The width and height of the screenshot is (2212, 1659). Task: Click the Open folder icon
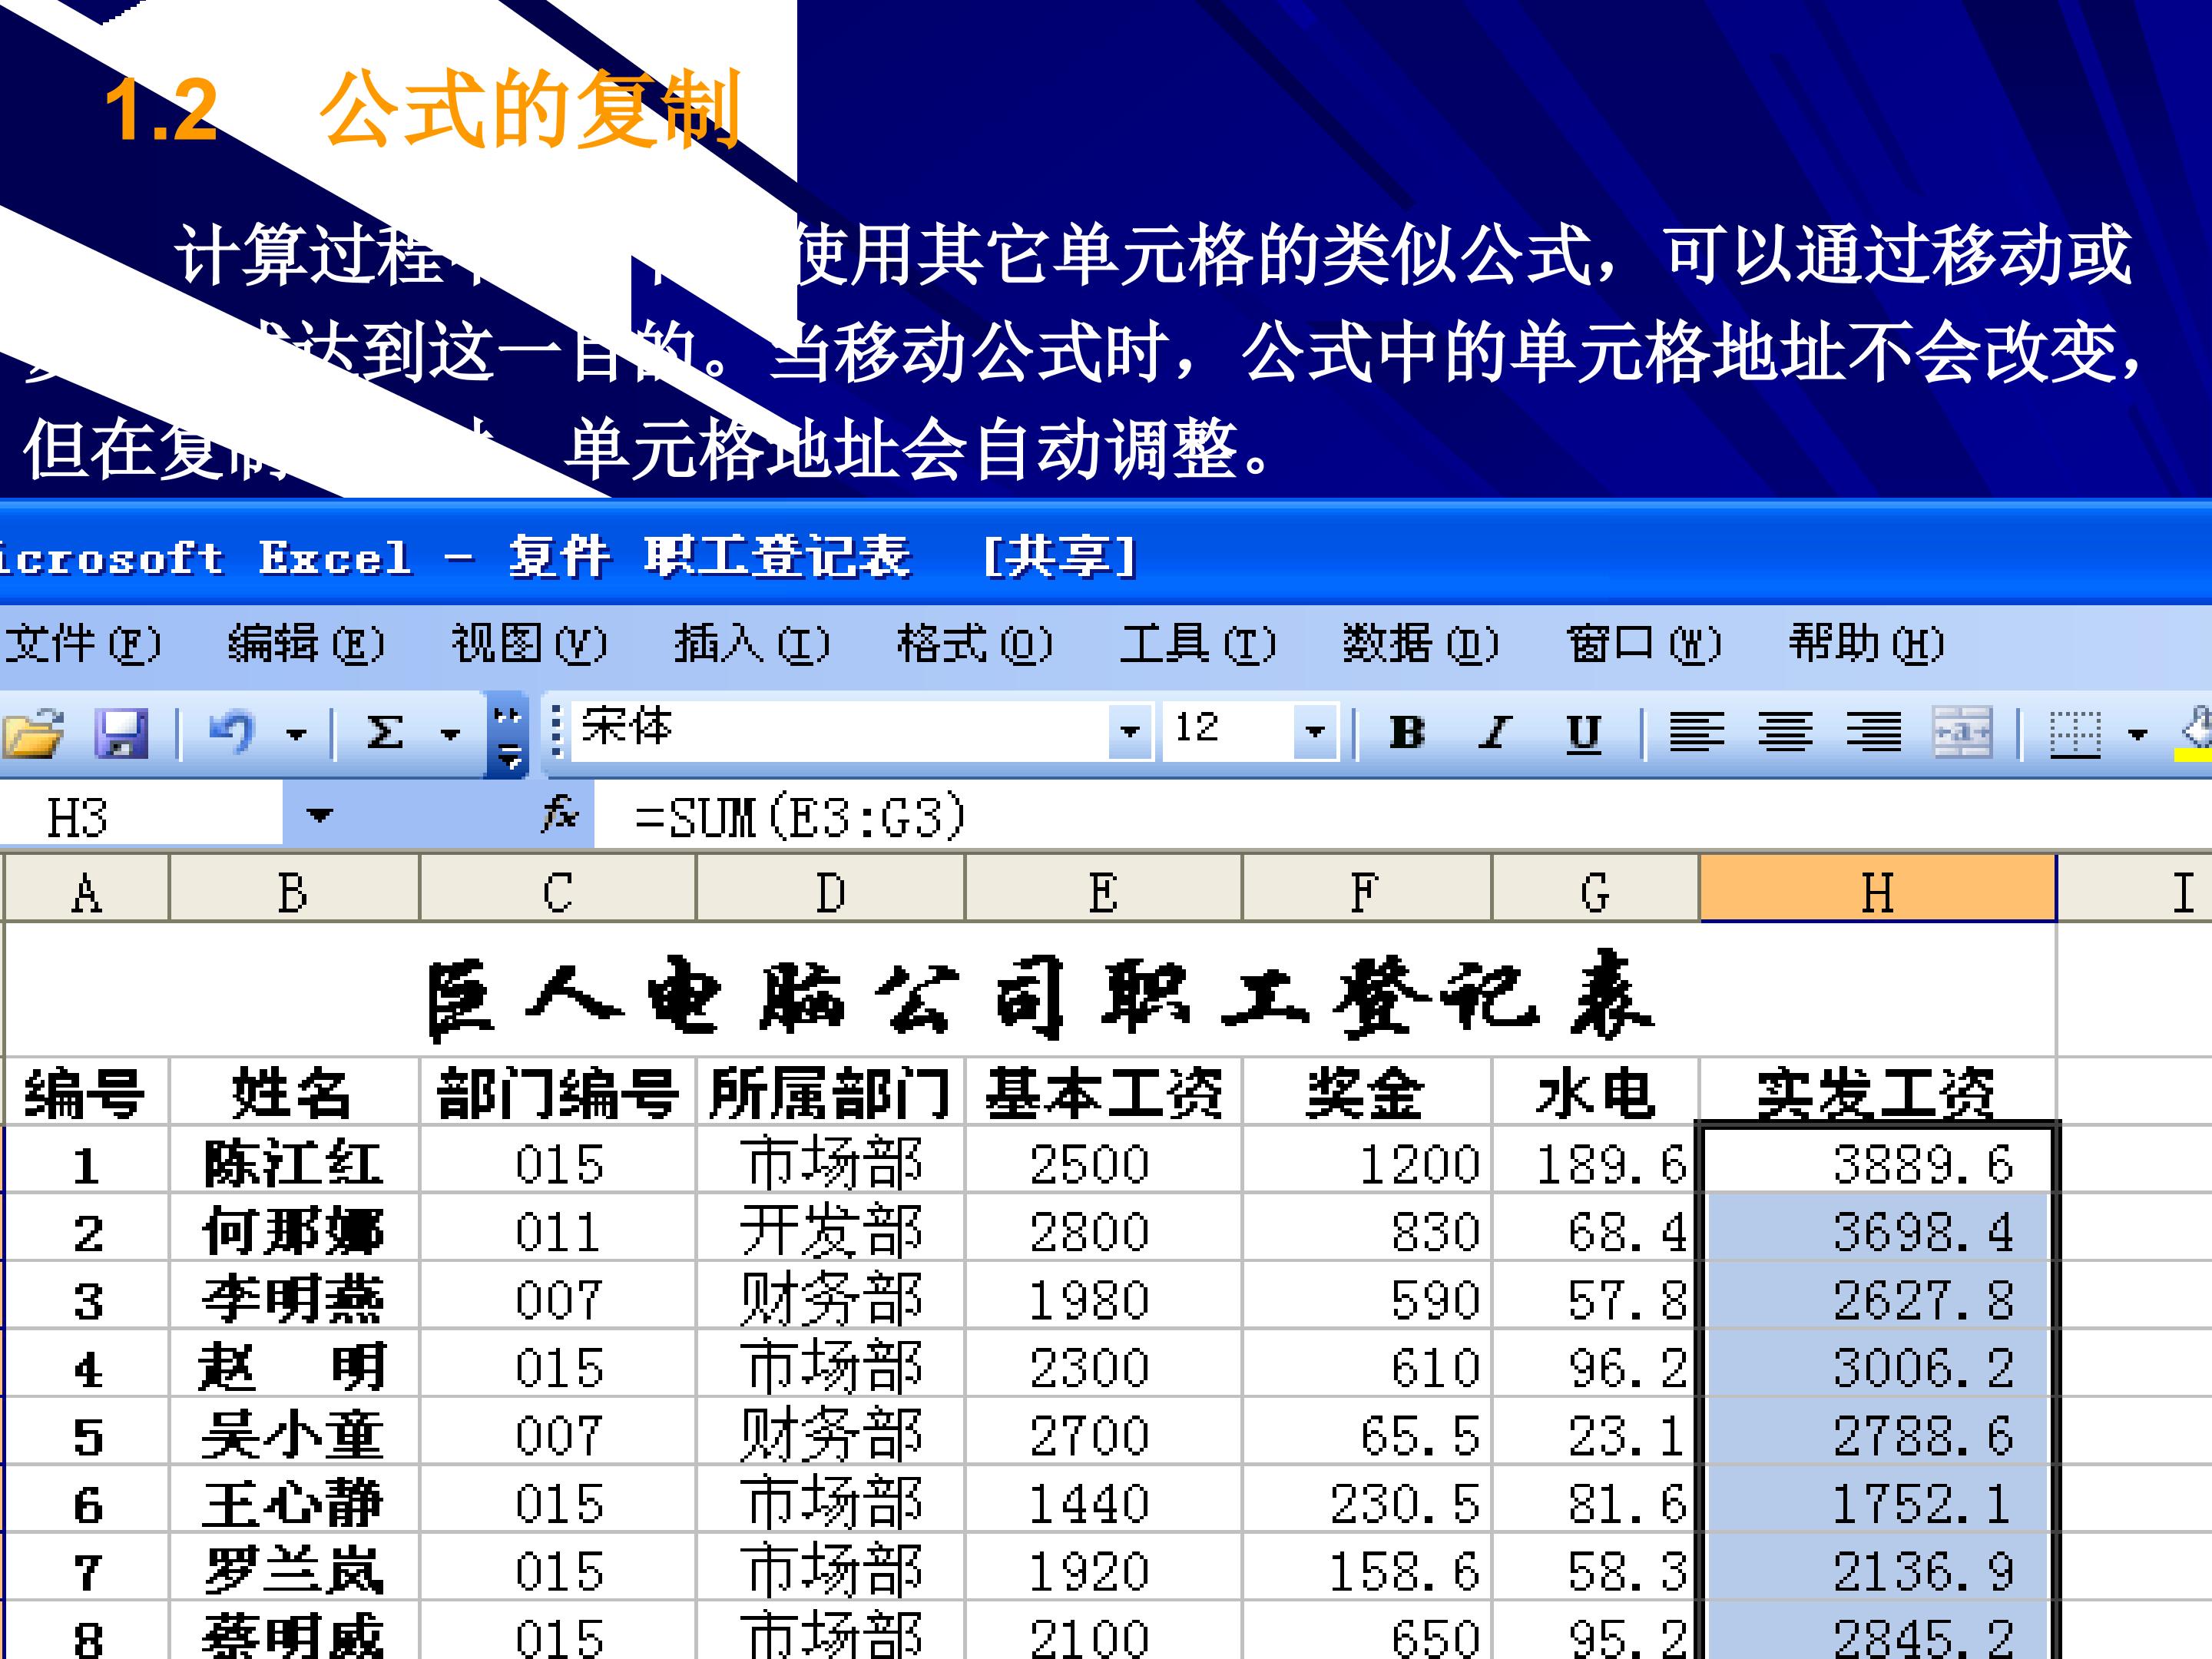pos(34,733)
